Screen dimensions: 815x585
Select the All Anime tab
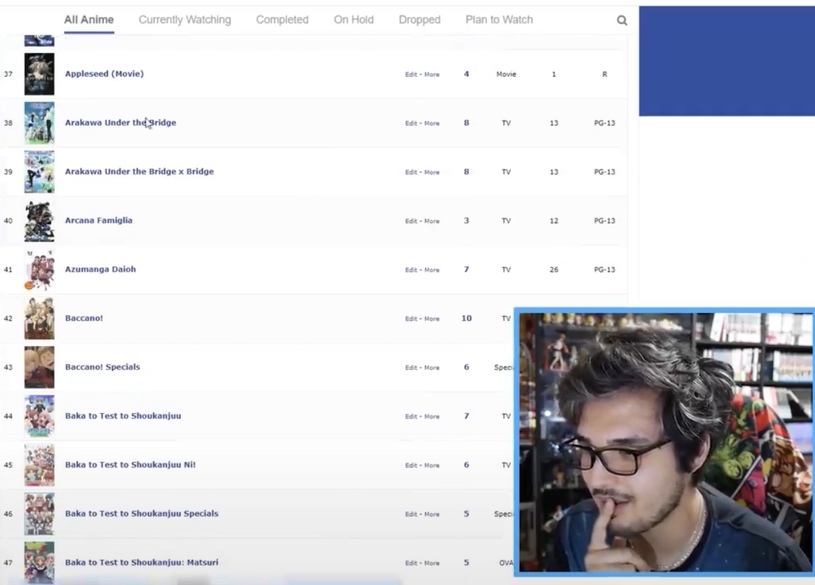pos(89,20)
